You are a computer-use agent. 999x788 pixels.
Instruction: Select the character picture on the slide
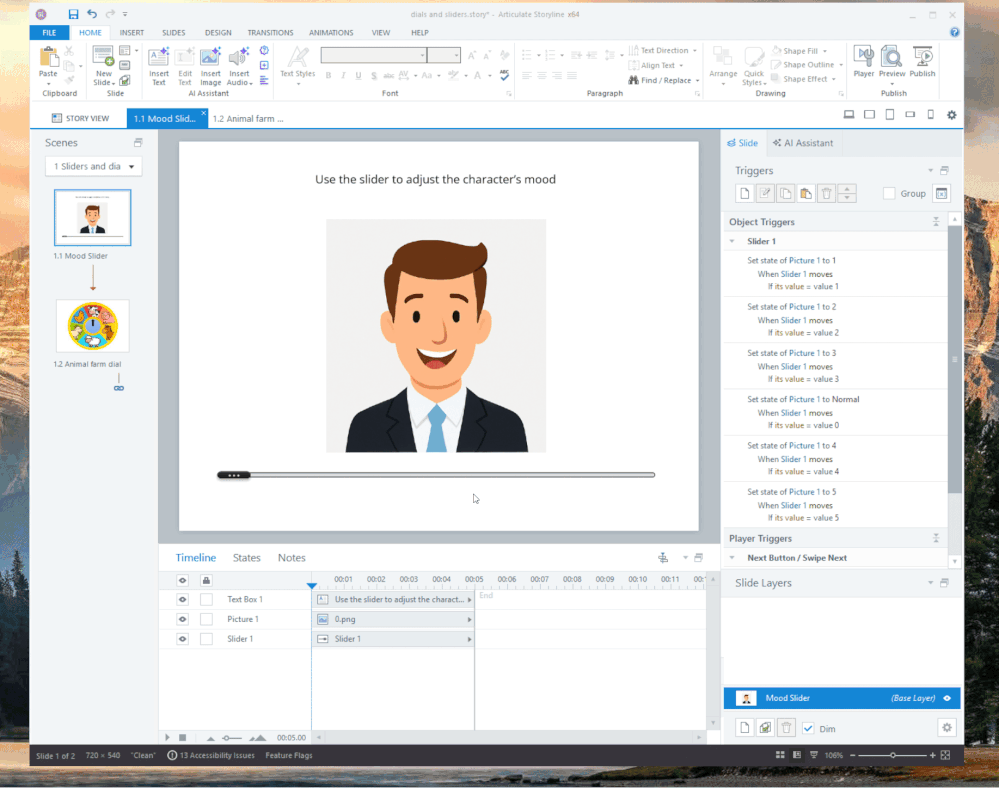coord(436,336)
